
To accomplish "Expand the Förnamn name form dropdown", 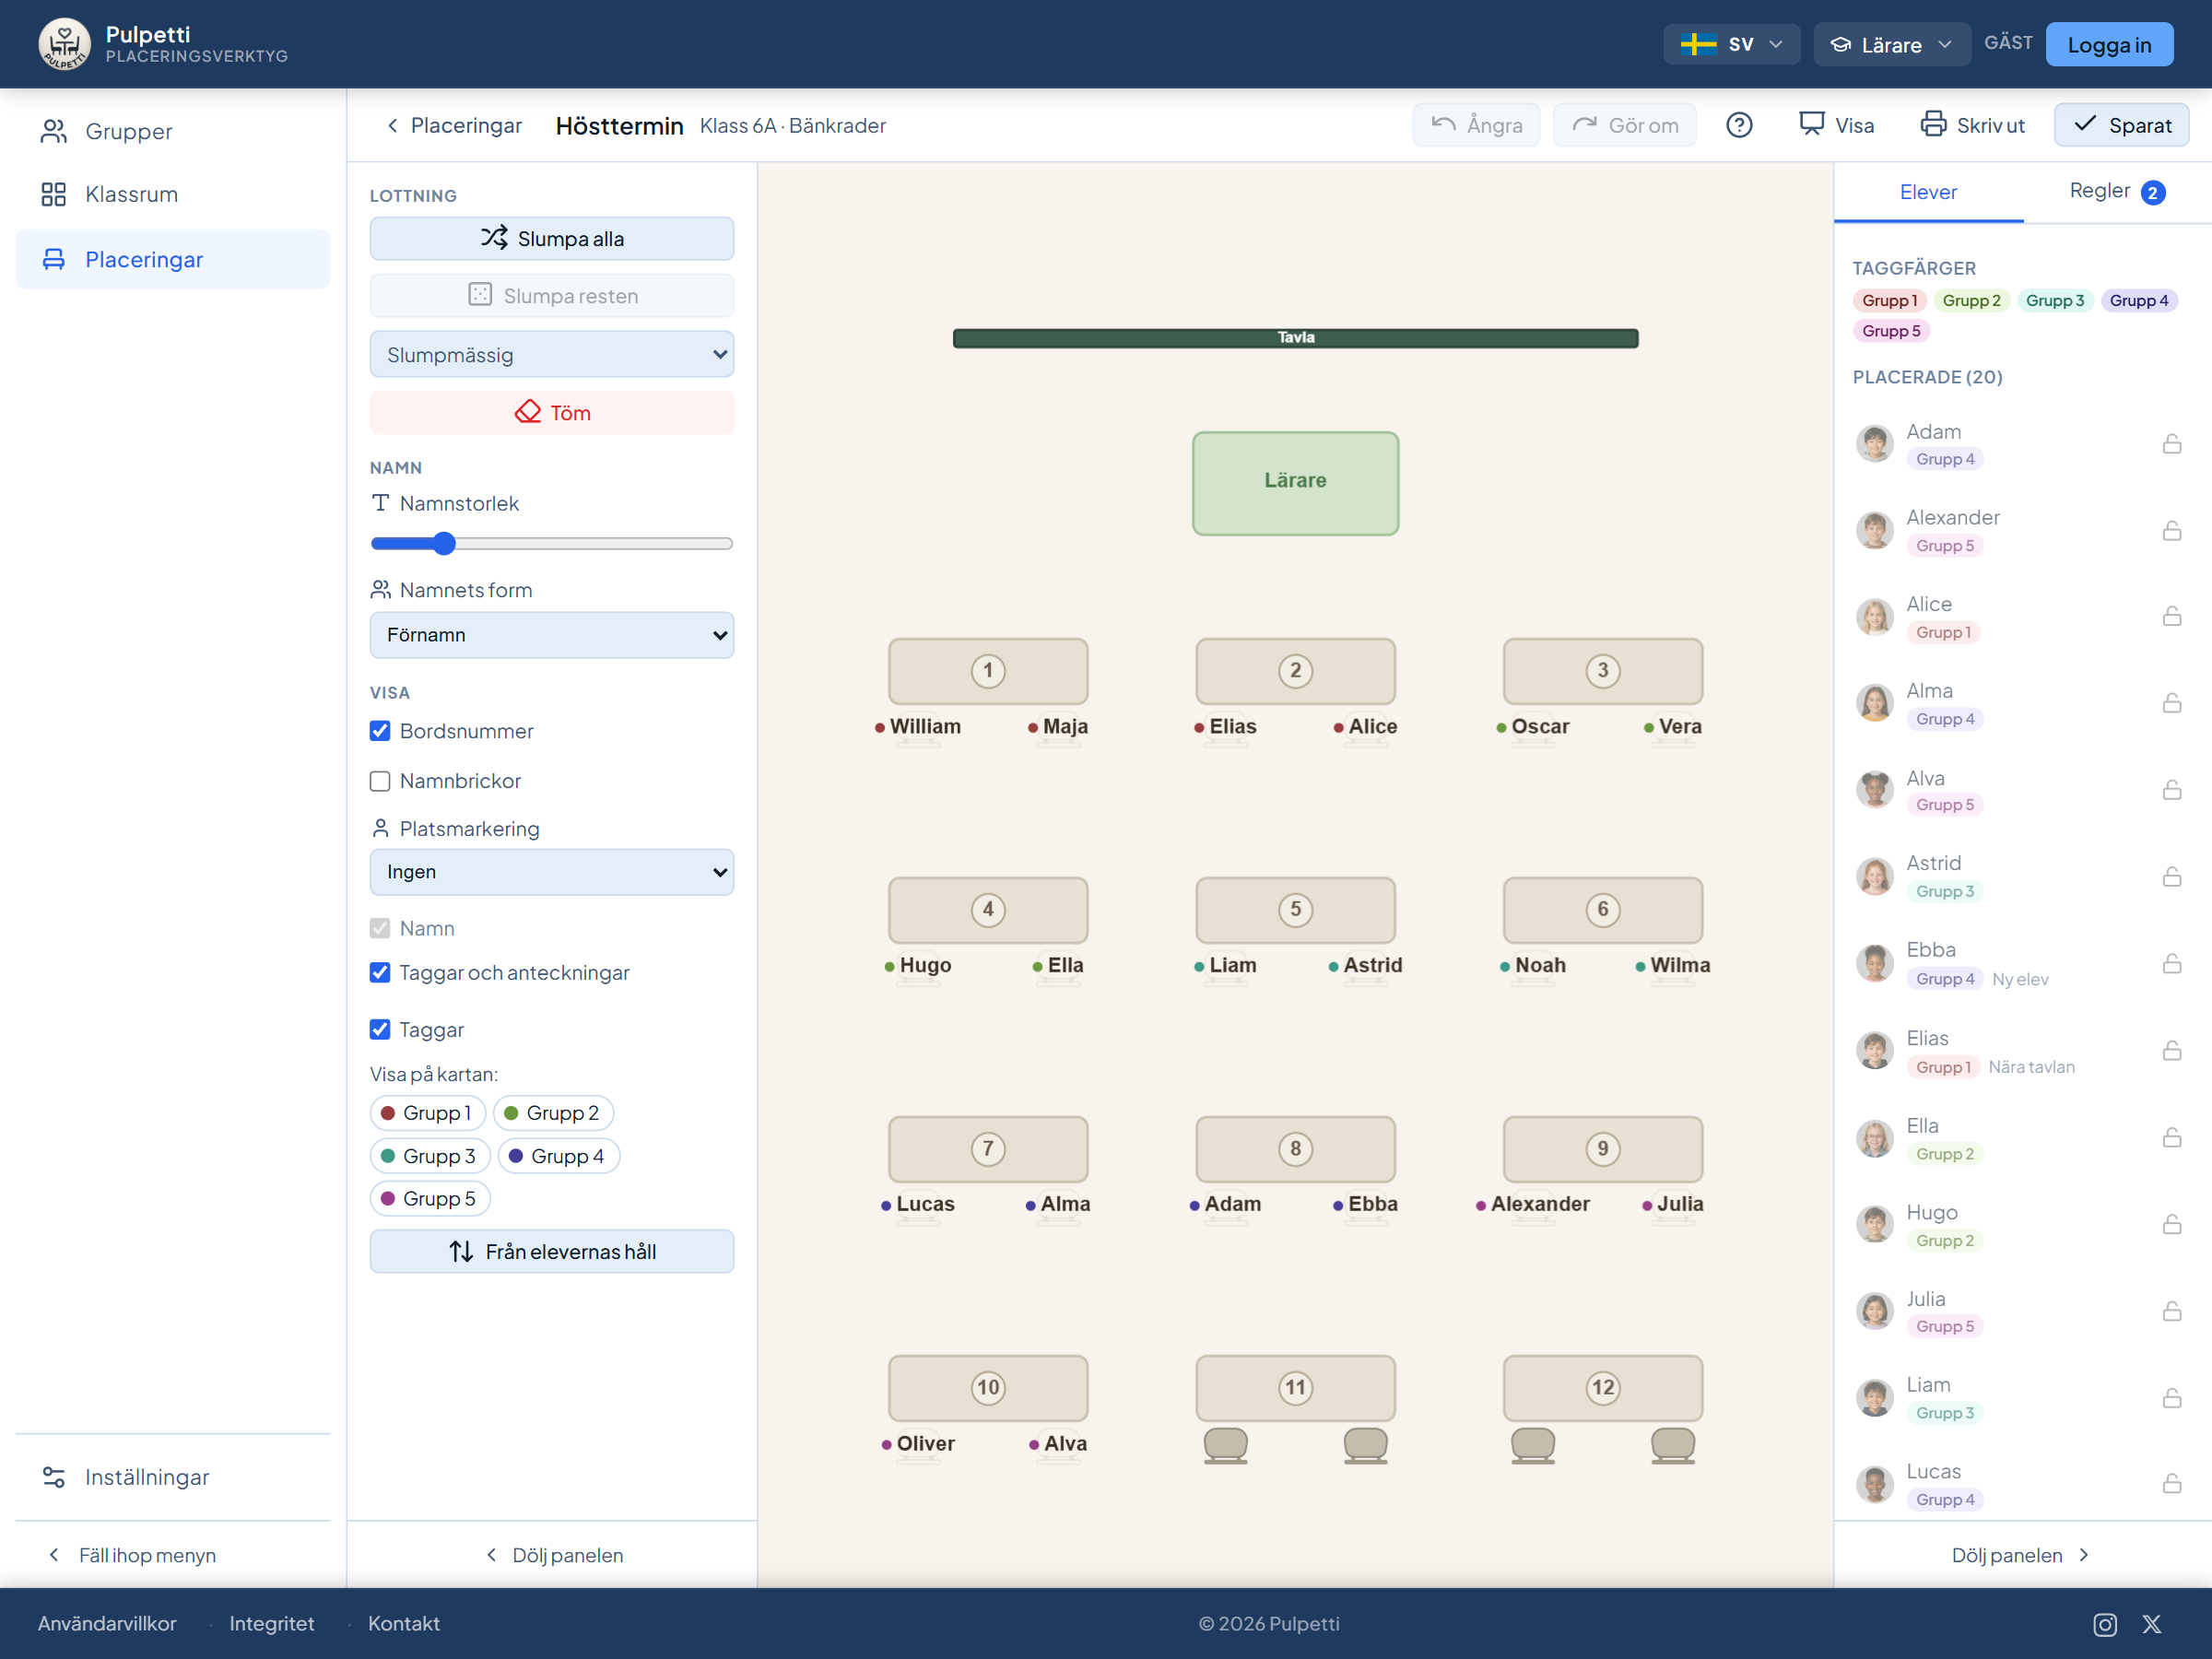I will click(x=552, y=635).
